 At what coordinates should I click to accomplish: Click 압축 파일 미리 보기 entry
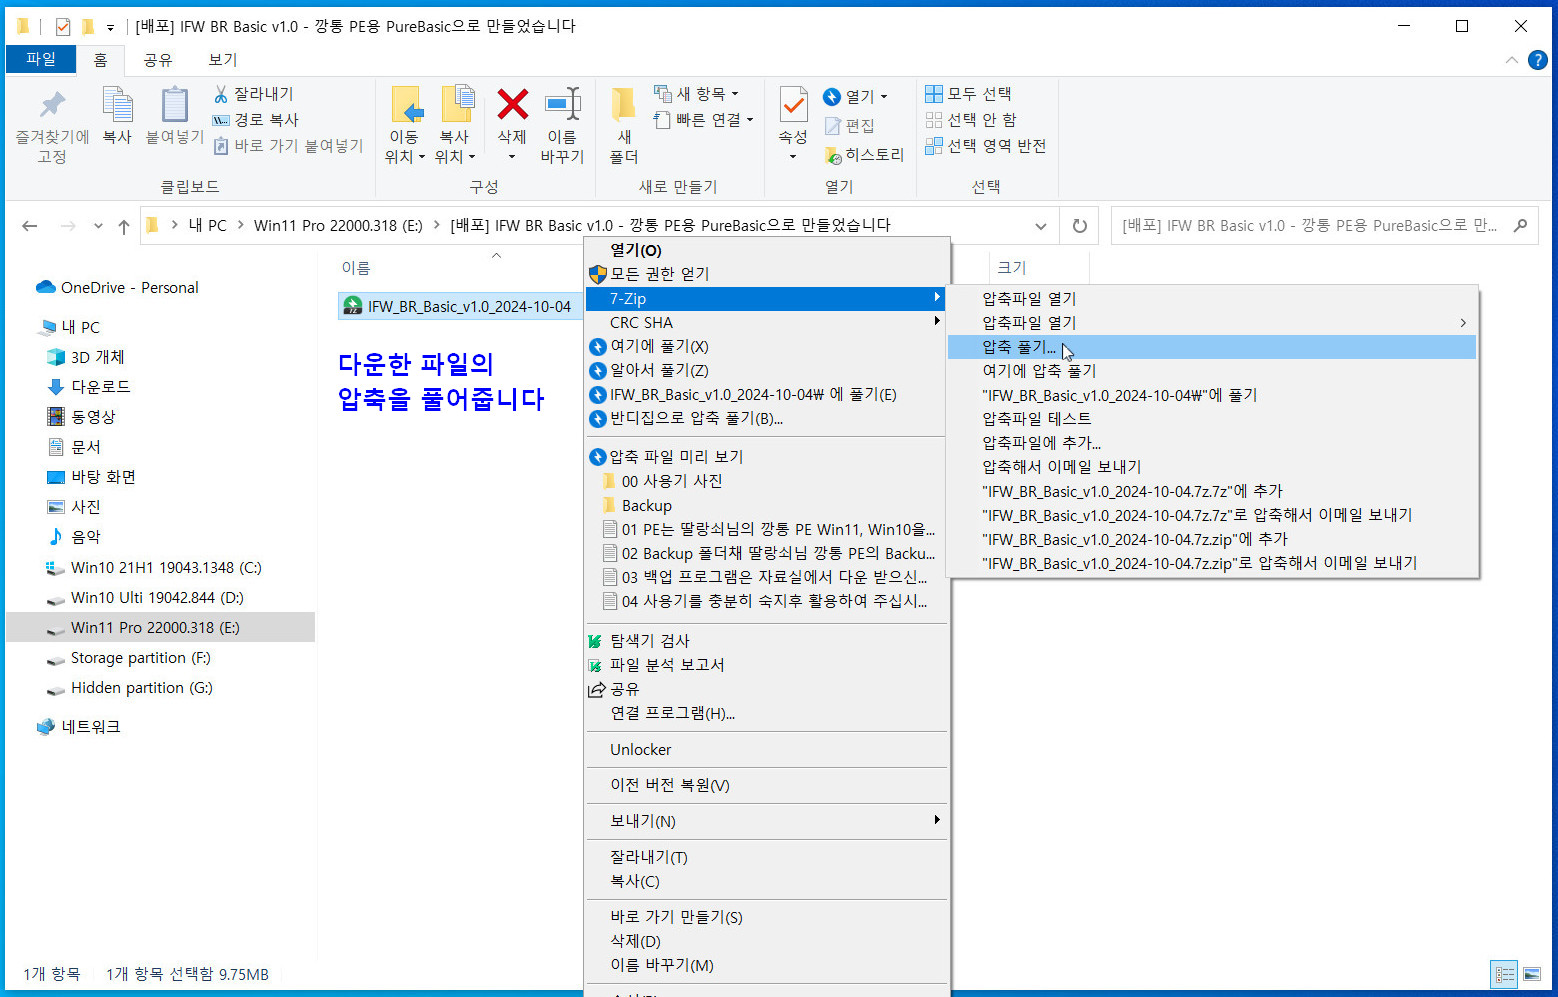(766, 457)
